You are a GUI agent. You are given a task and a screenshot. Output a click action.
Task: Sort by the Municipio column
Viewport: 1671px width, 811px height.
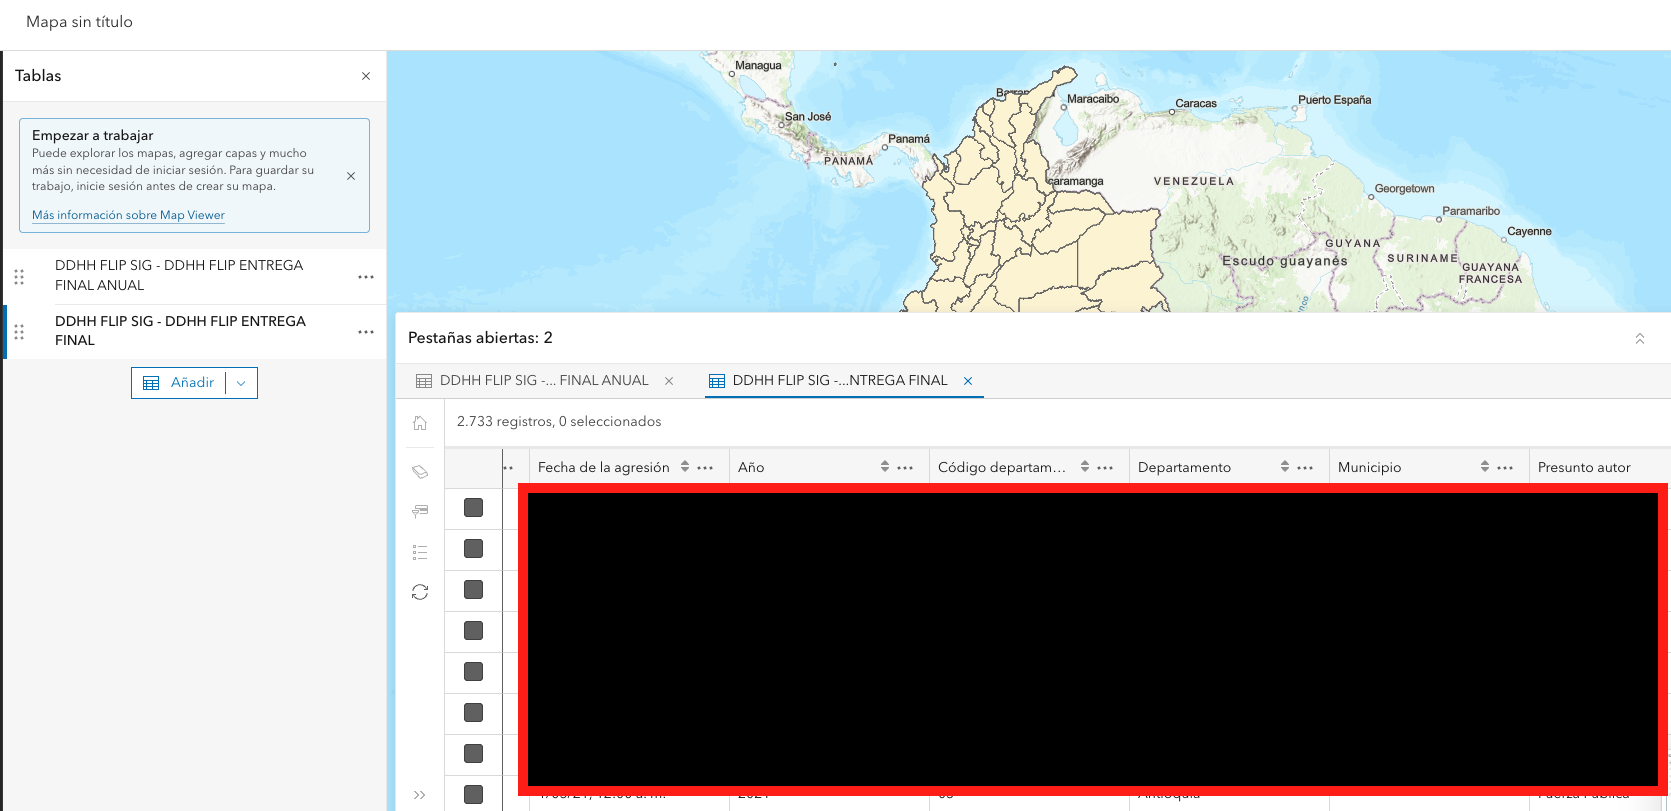pos(1485,467)
